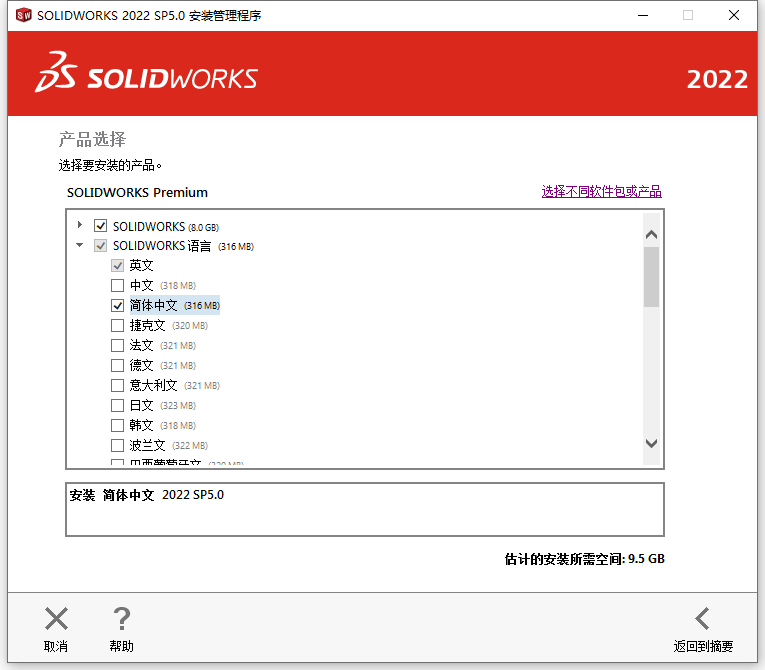This screenshot has height=670, width=765.
Task: Click the scroll down arrow of product list
Action: pos(651,443)
